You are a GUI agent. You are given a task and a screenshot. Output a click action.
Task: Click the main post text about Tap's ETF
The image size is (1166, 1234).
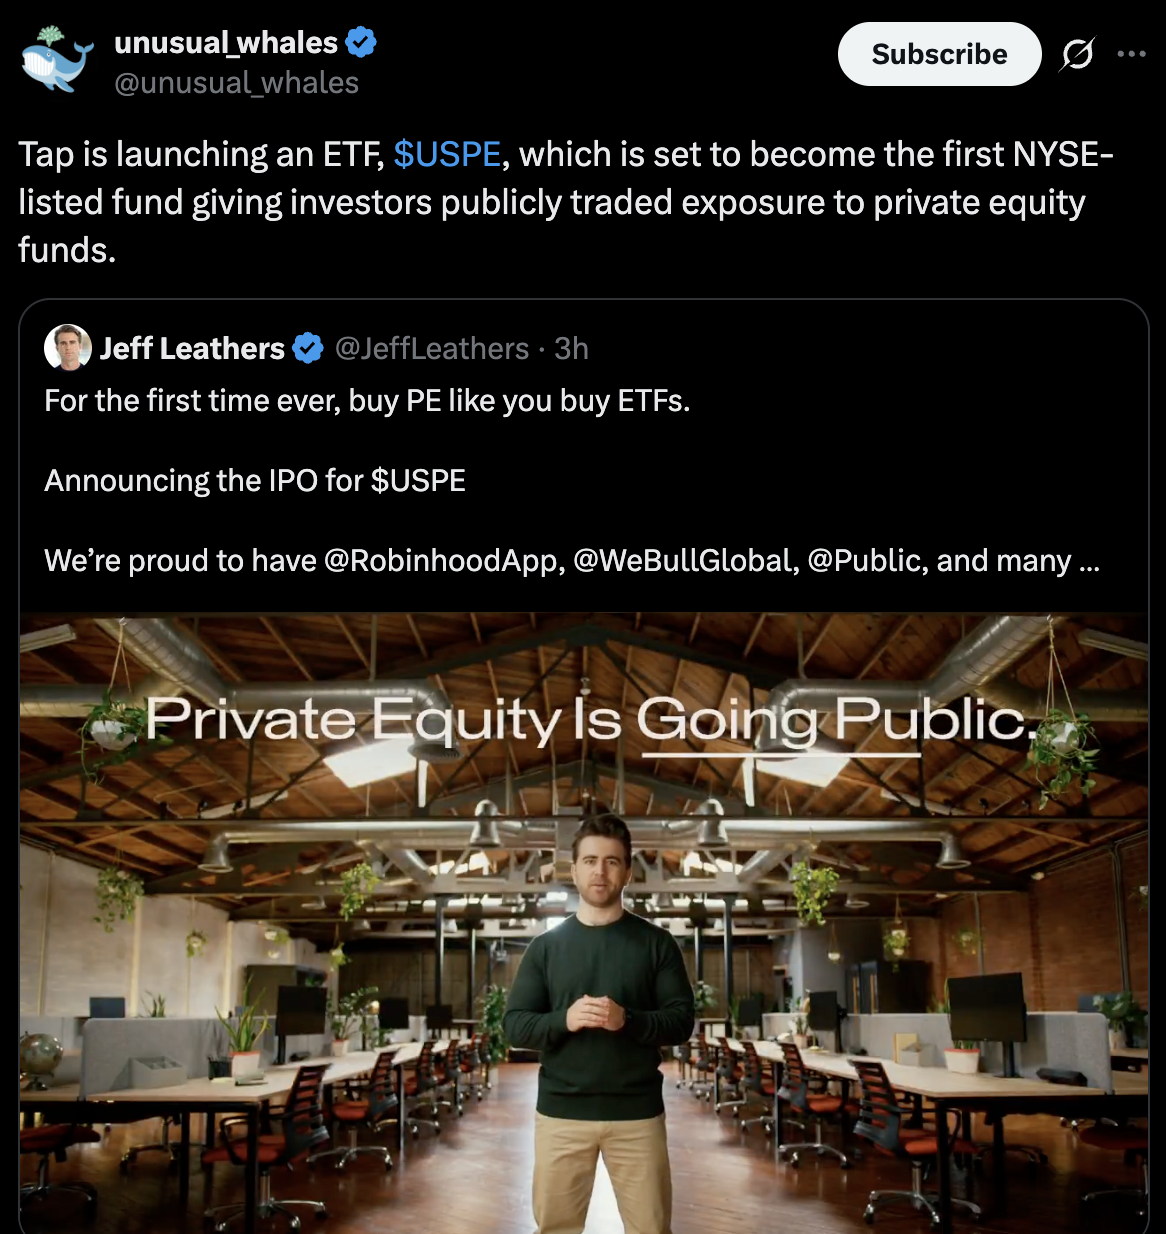click(x=566, y=202)
